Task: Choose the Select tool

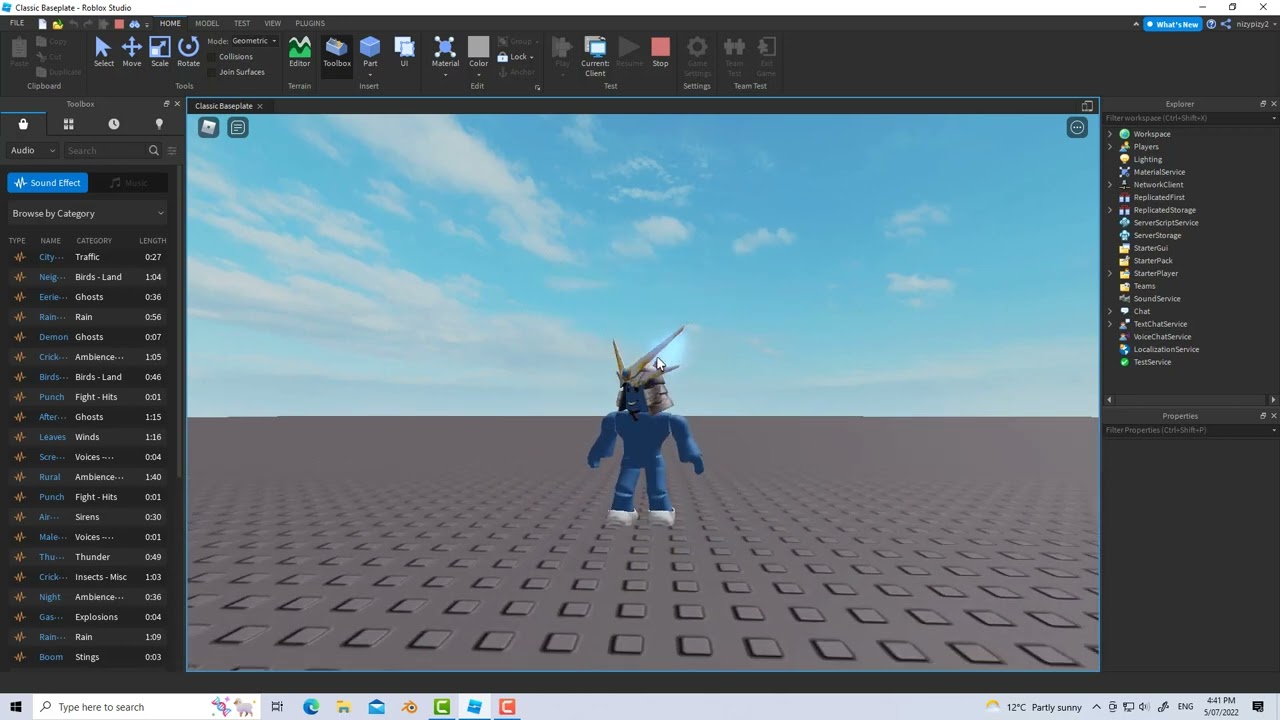Action: tap(103, 52)
